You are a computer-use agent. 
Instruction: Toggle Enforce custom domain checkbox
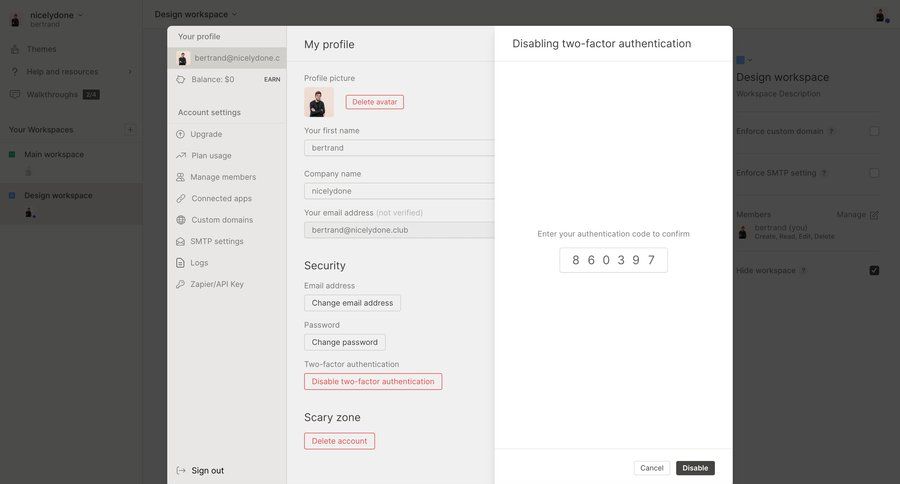click(x=874, y=131)
